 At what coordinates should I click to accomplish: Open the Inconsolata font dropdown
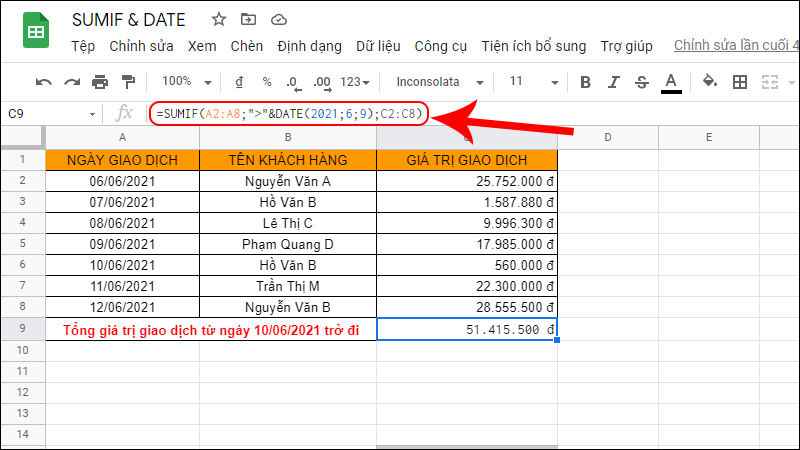pos(439,82)
